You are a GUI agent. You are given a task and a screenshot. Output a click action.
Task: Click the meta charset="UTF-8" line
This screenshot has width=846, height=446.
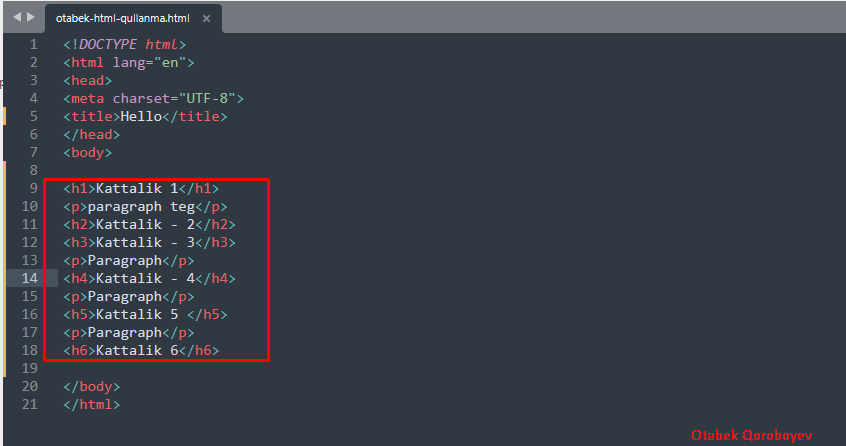tap(153, 98)
